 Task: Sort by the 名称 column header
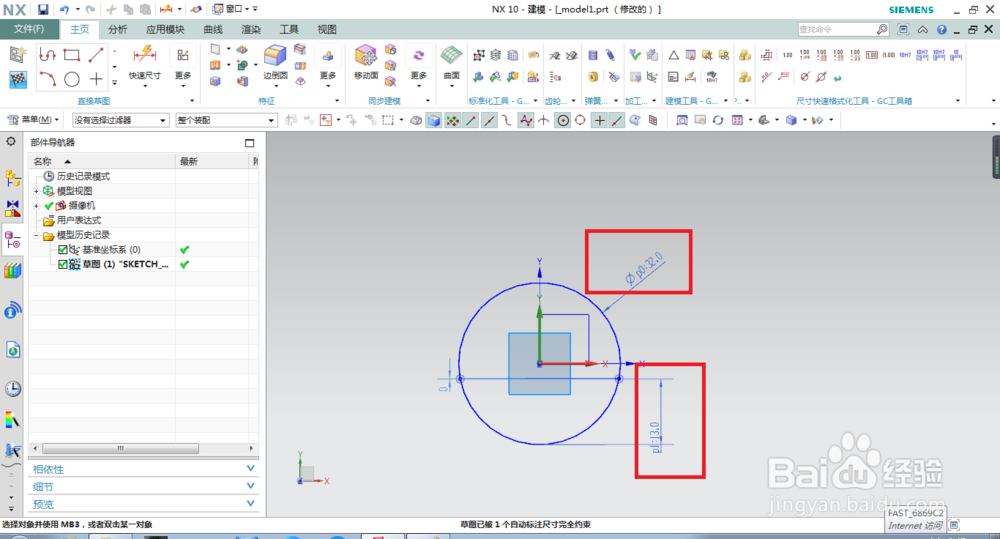102,161
